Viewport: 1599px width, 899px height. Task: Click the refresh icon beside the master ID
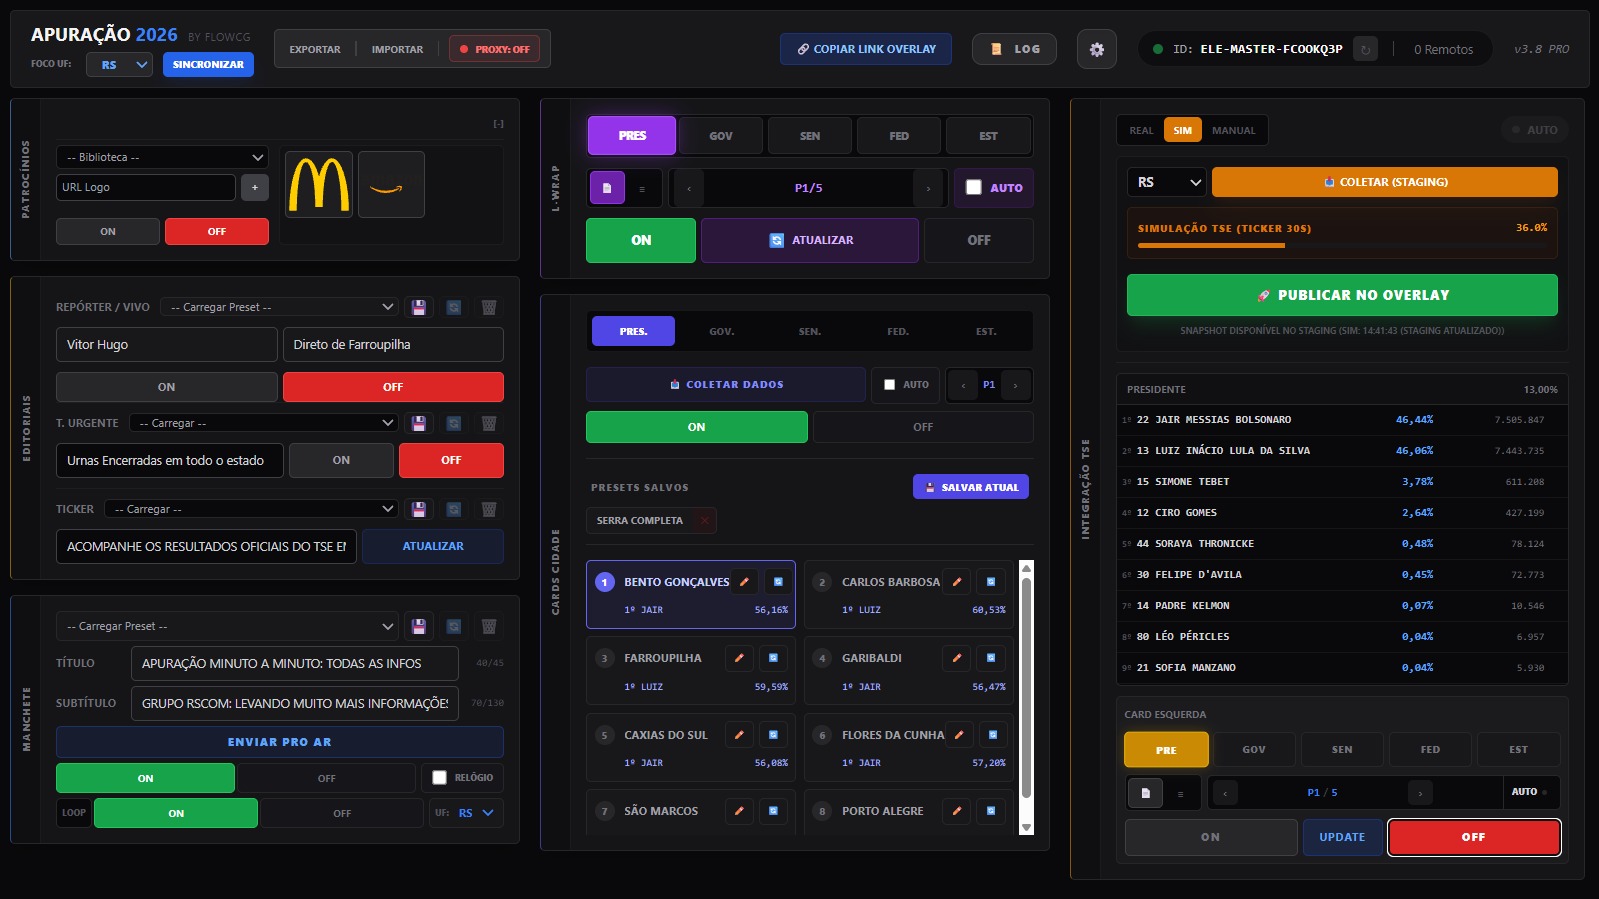coord(1365,49)
